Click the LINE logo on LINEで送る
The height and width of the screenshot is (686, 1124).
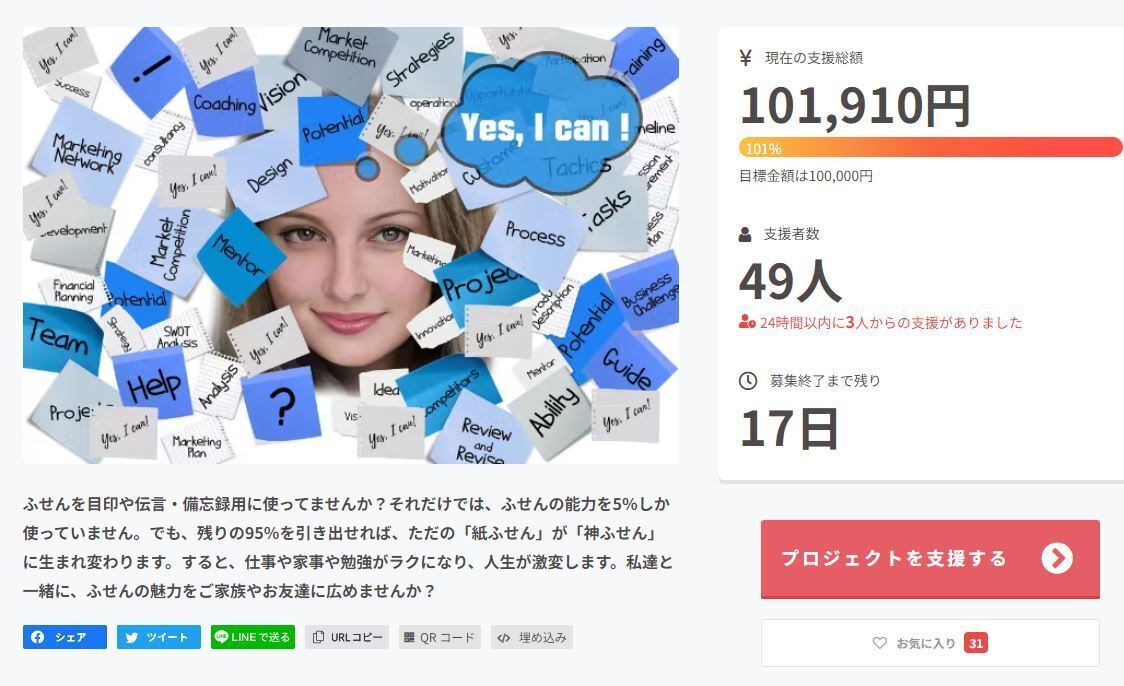222,637
